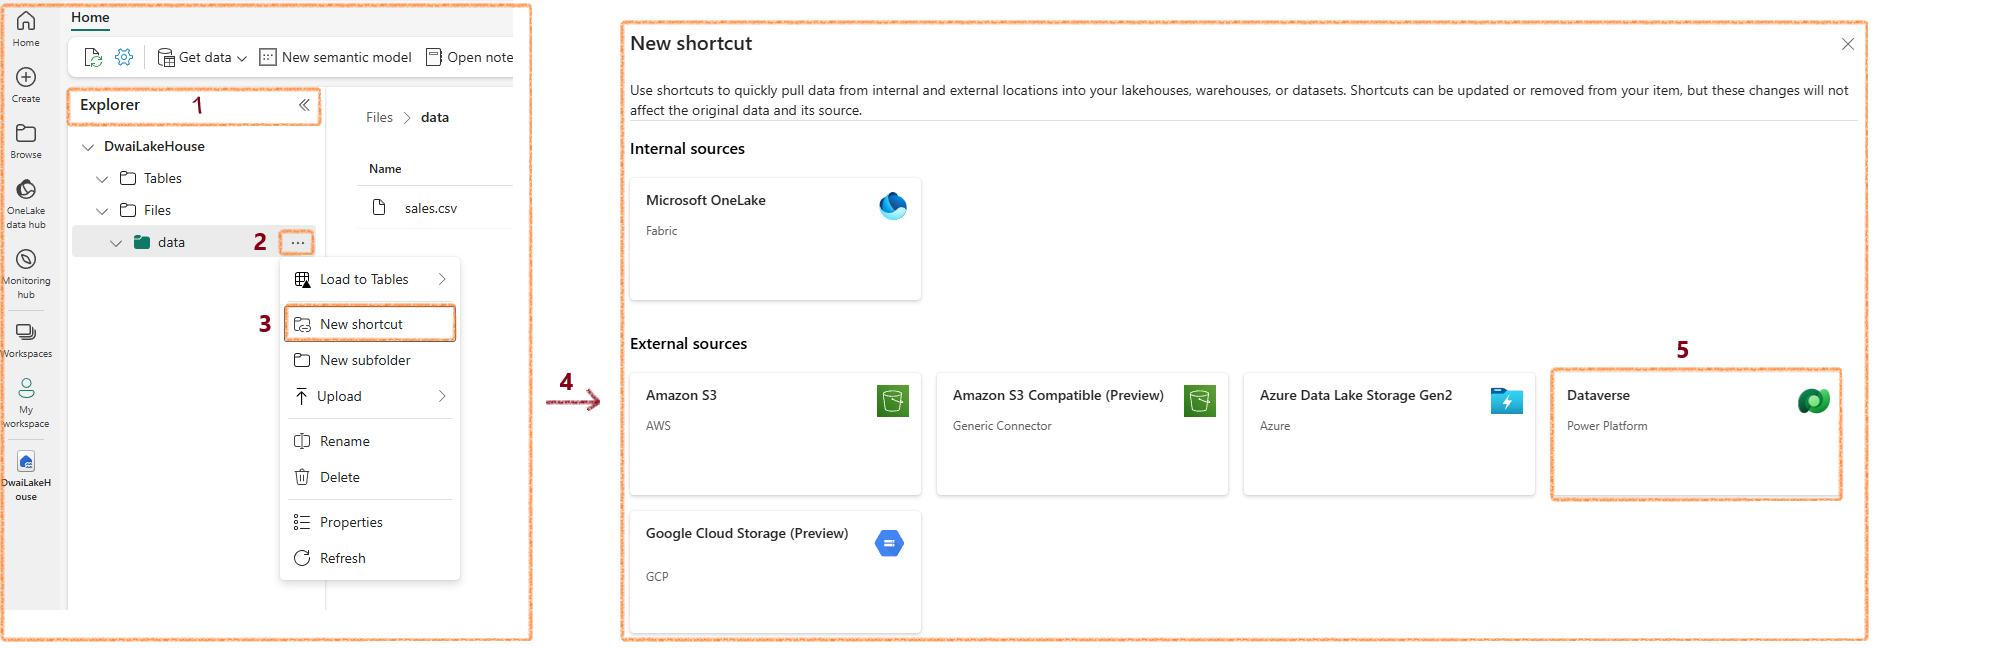The height and width of the screenshot is (648, 2000).
Task: Collapse the DwaiLakeHouse tree root
Action: click(88, 147)
